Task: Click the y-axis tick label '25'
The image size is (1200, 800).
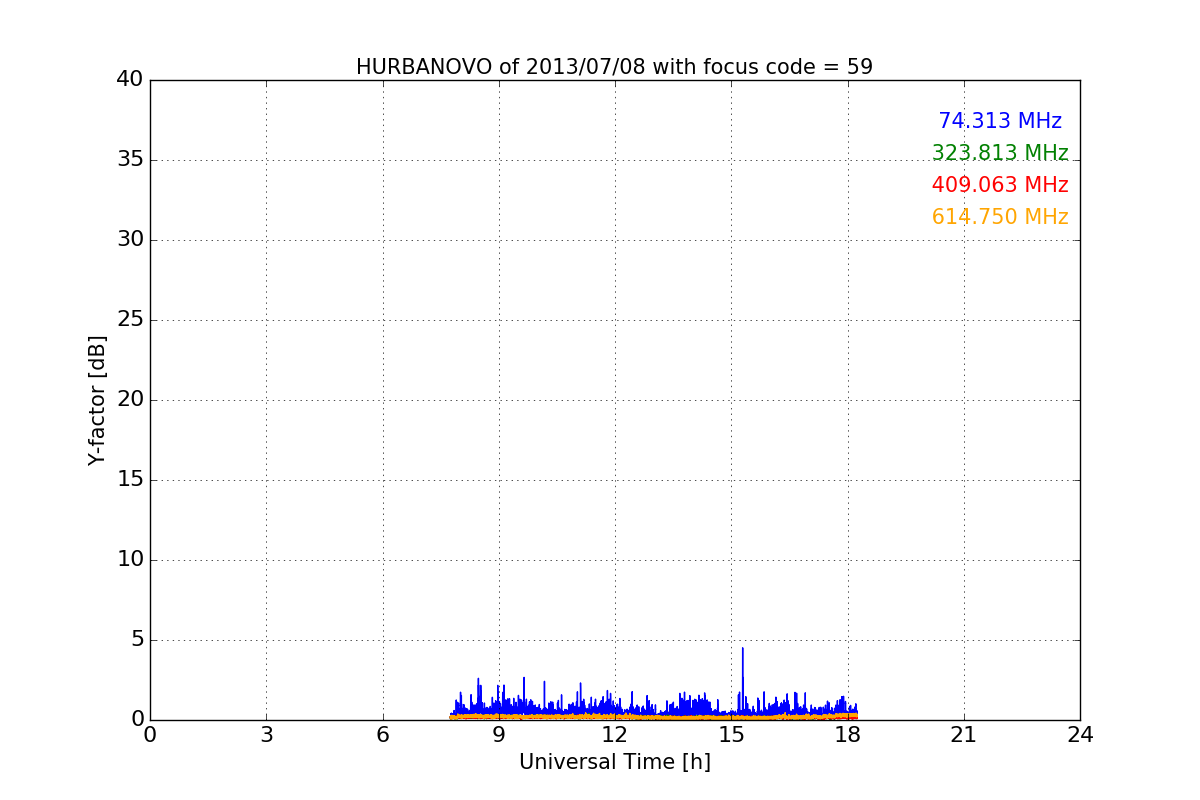Action: point(130,320)
